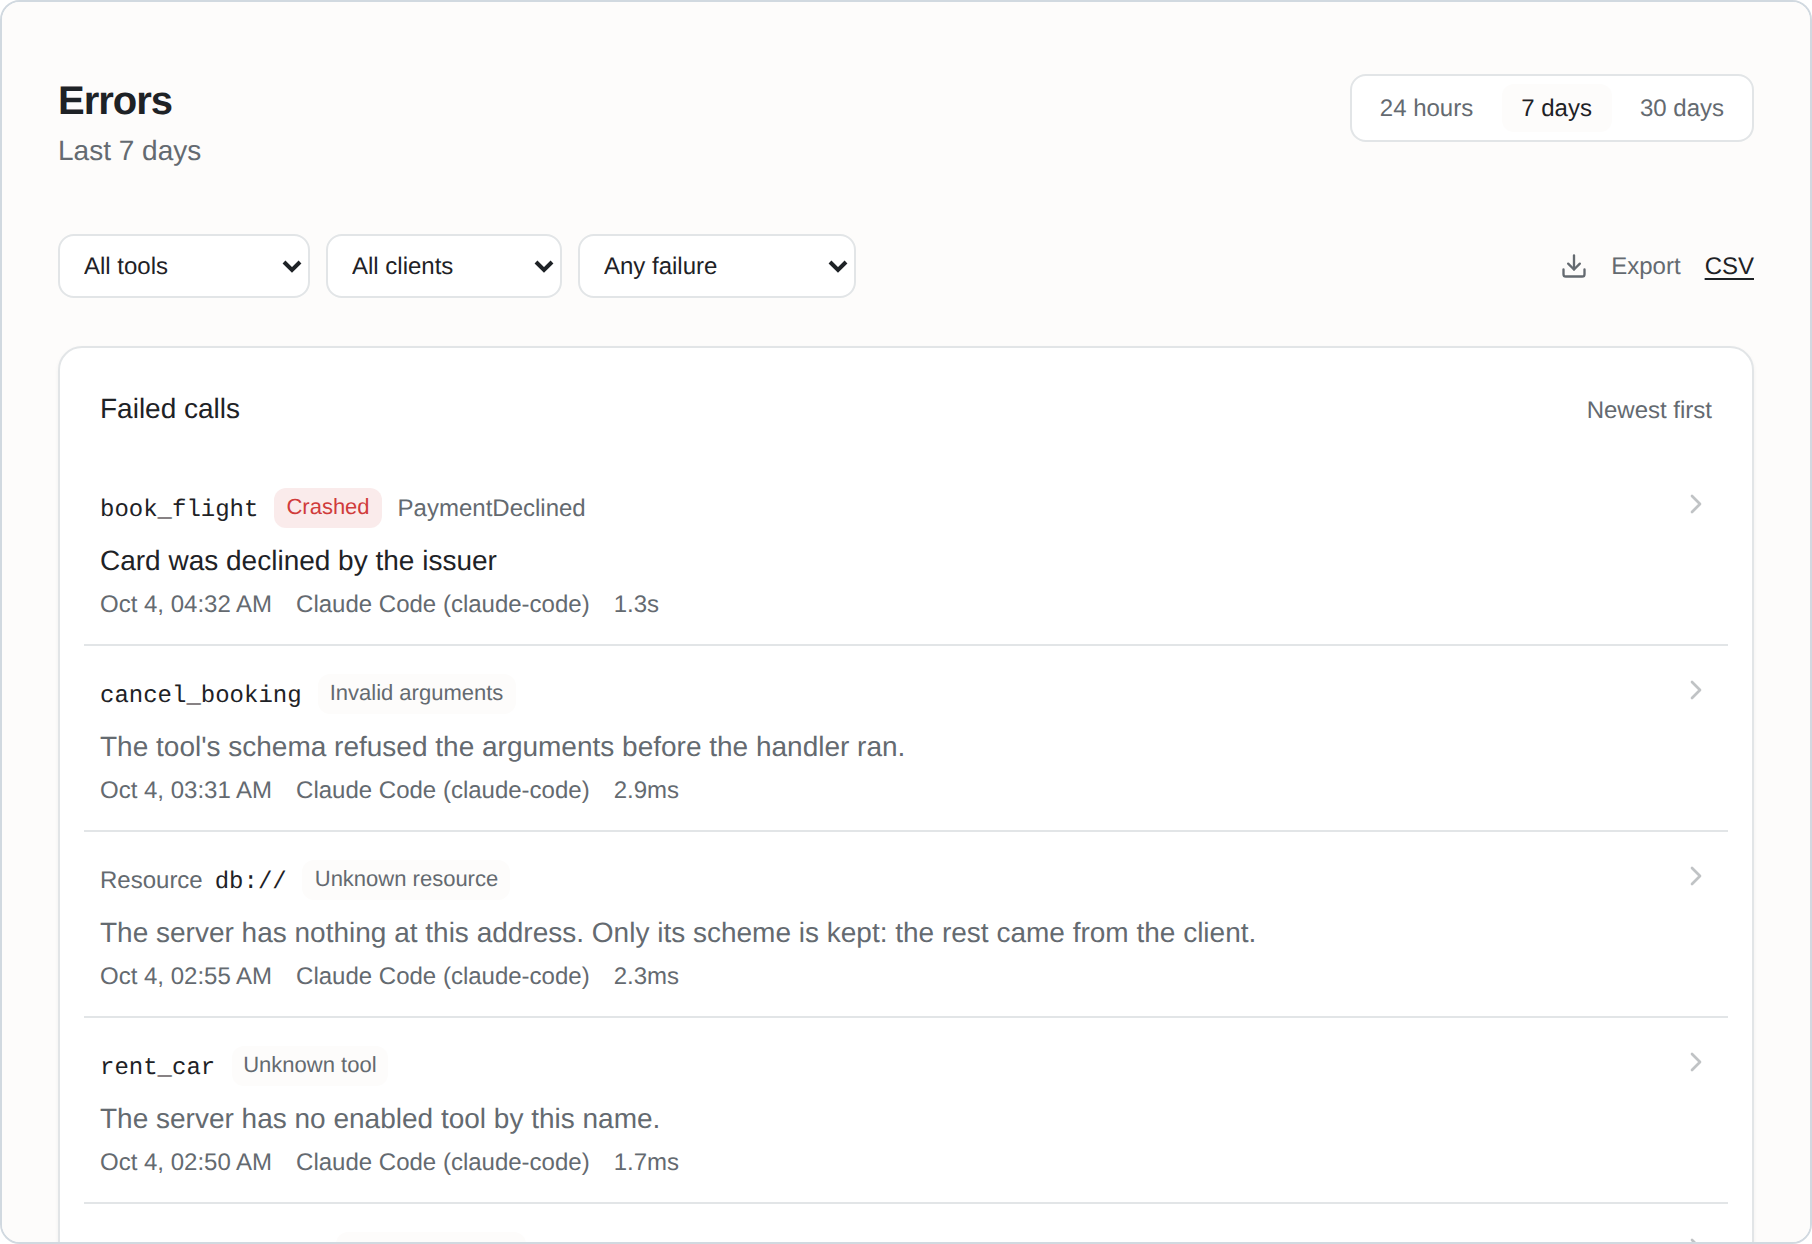Image resolution: width=1812 pixels, height=1244 pixels.
Task: Click the Resource db:// label
Action: pyautogui.click(x=193, y=880)
